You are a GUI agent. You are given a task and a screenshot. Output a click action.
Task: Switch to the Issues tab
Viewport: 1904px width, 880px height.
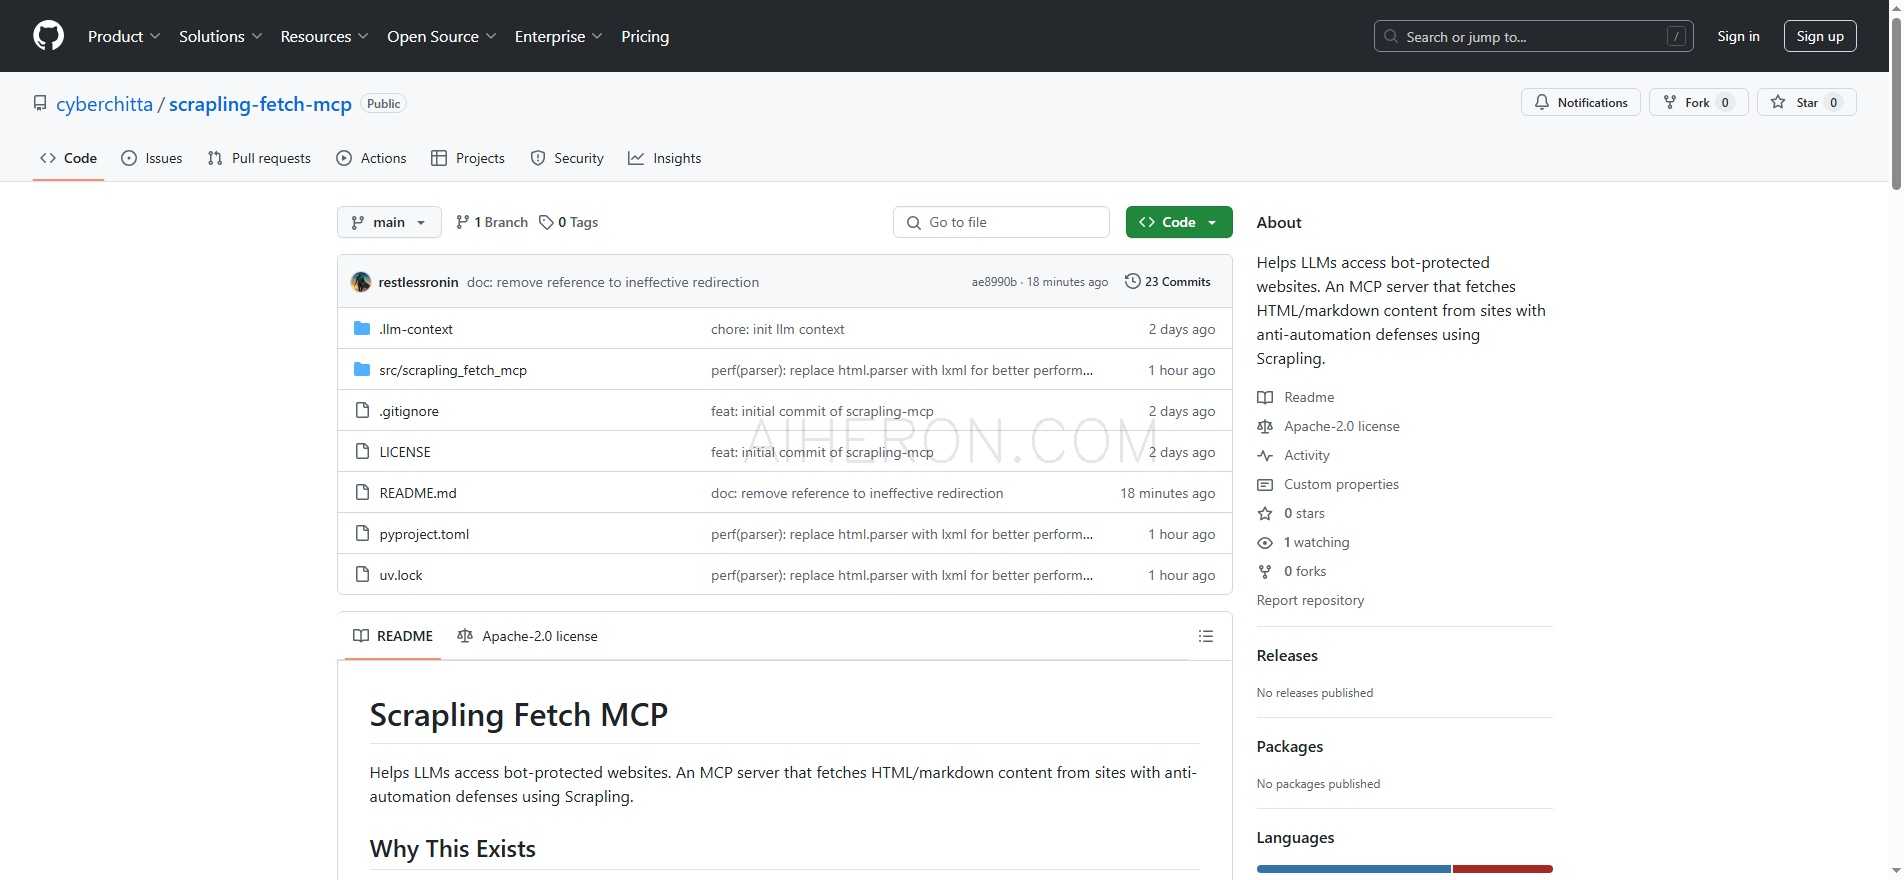coord(152,158)
